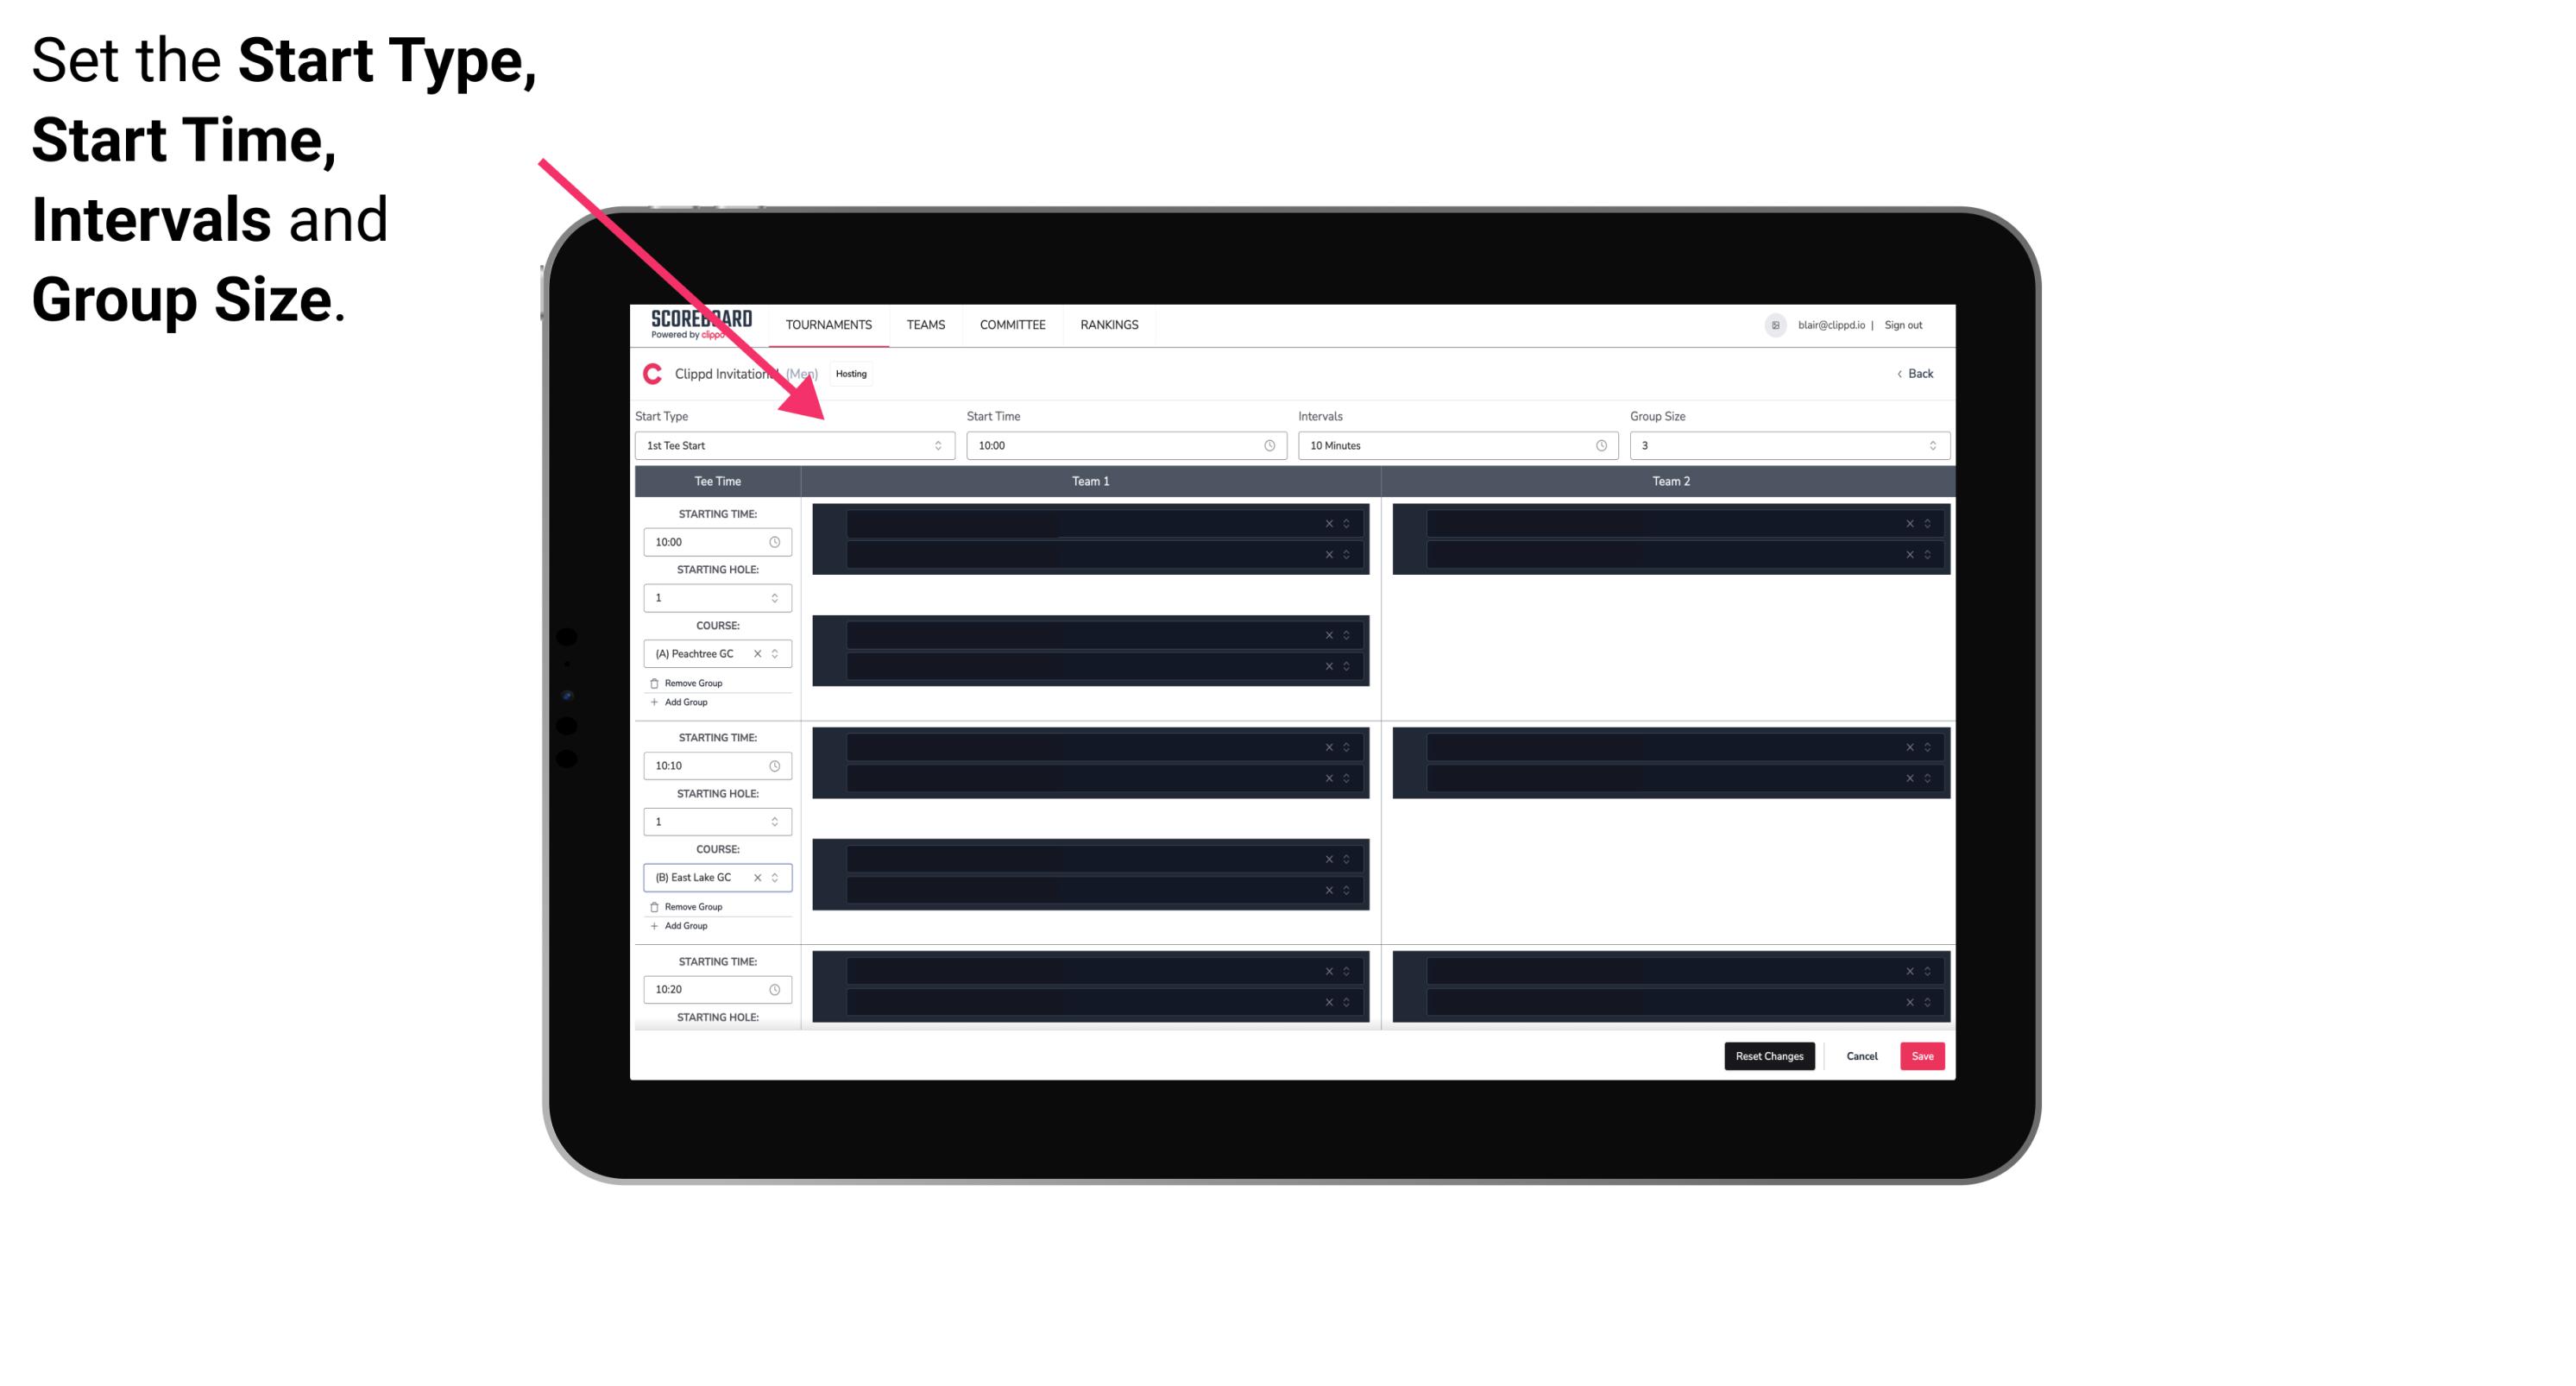Click the Start Time input field showing 10:00
The height and width of the screenshot is (1386, 2576).
[1124, 445]
